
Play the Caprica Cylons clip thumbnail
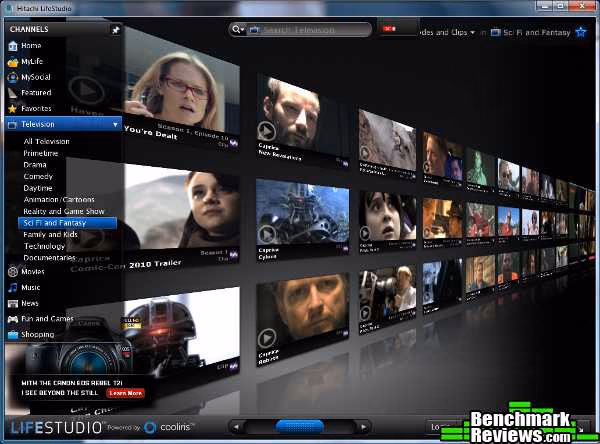(x=302, y=218)
